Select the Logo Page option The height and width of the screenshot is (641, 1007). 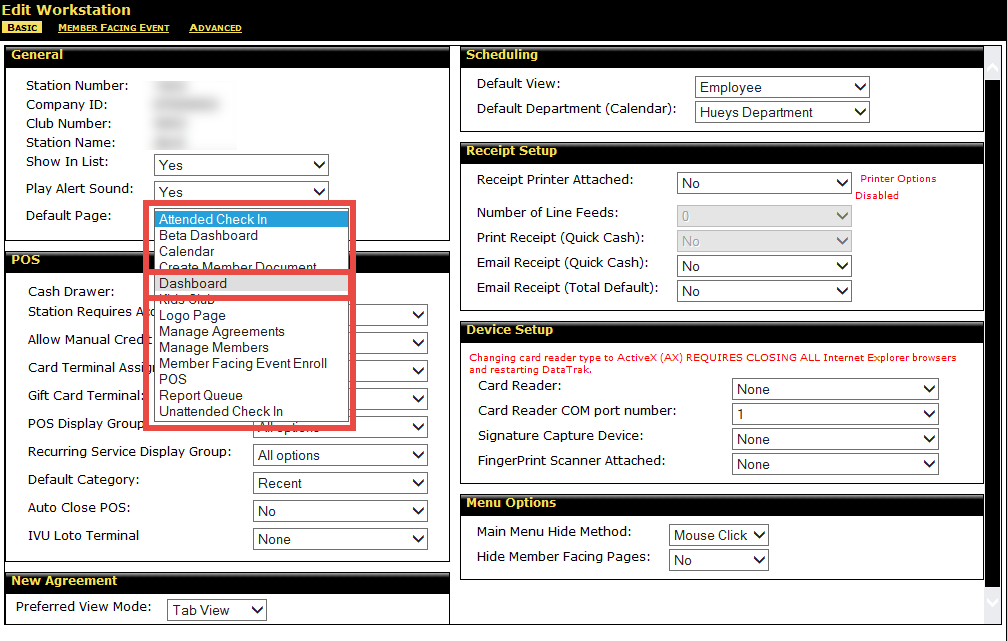tap(192, 316)
